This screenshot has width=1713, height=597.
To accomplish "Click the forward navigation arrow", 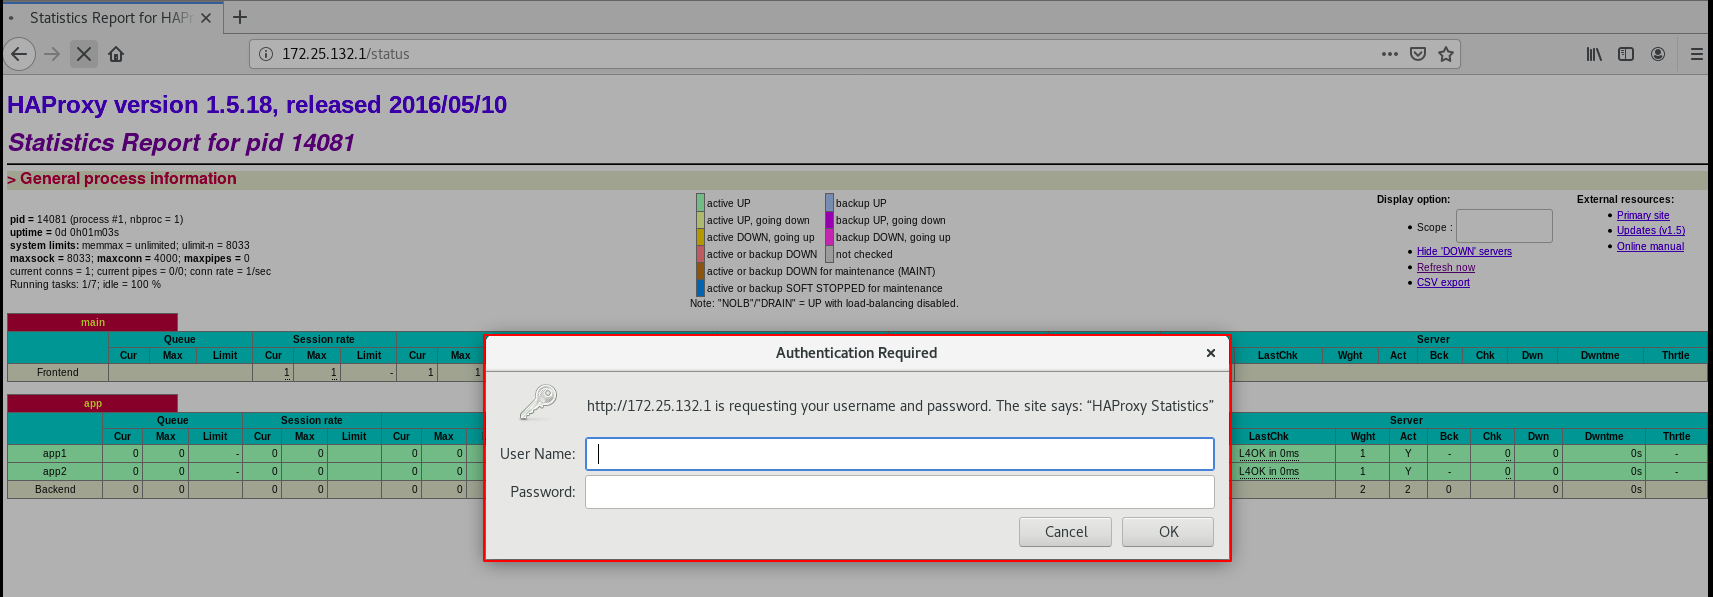I will tap(52, 54).
